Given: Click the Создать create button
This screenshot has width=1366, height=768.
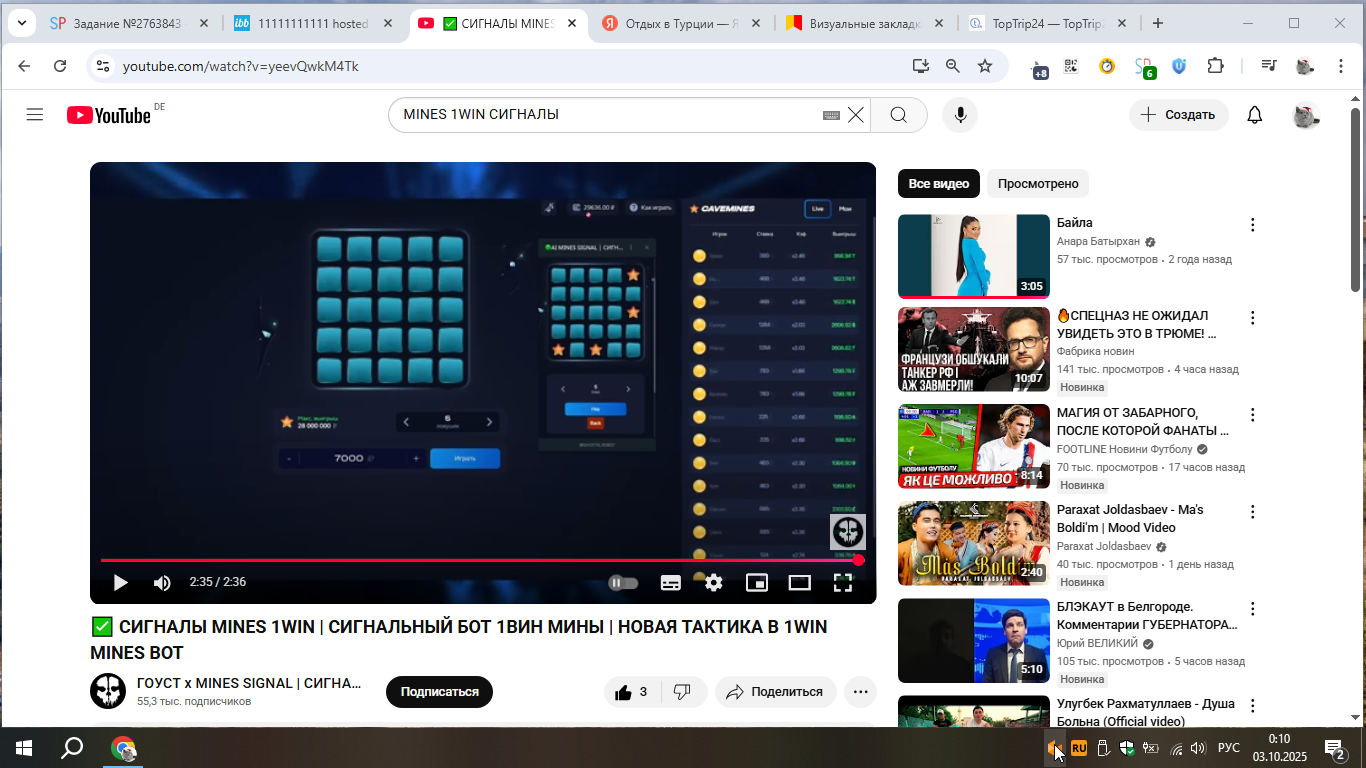Looking at the screenshot, I should (x=1178, y=115).
